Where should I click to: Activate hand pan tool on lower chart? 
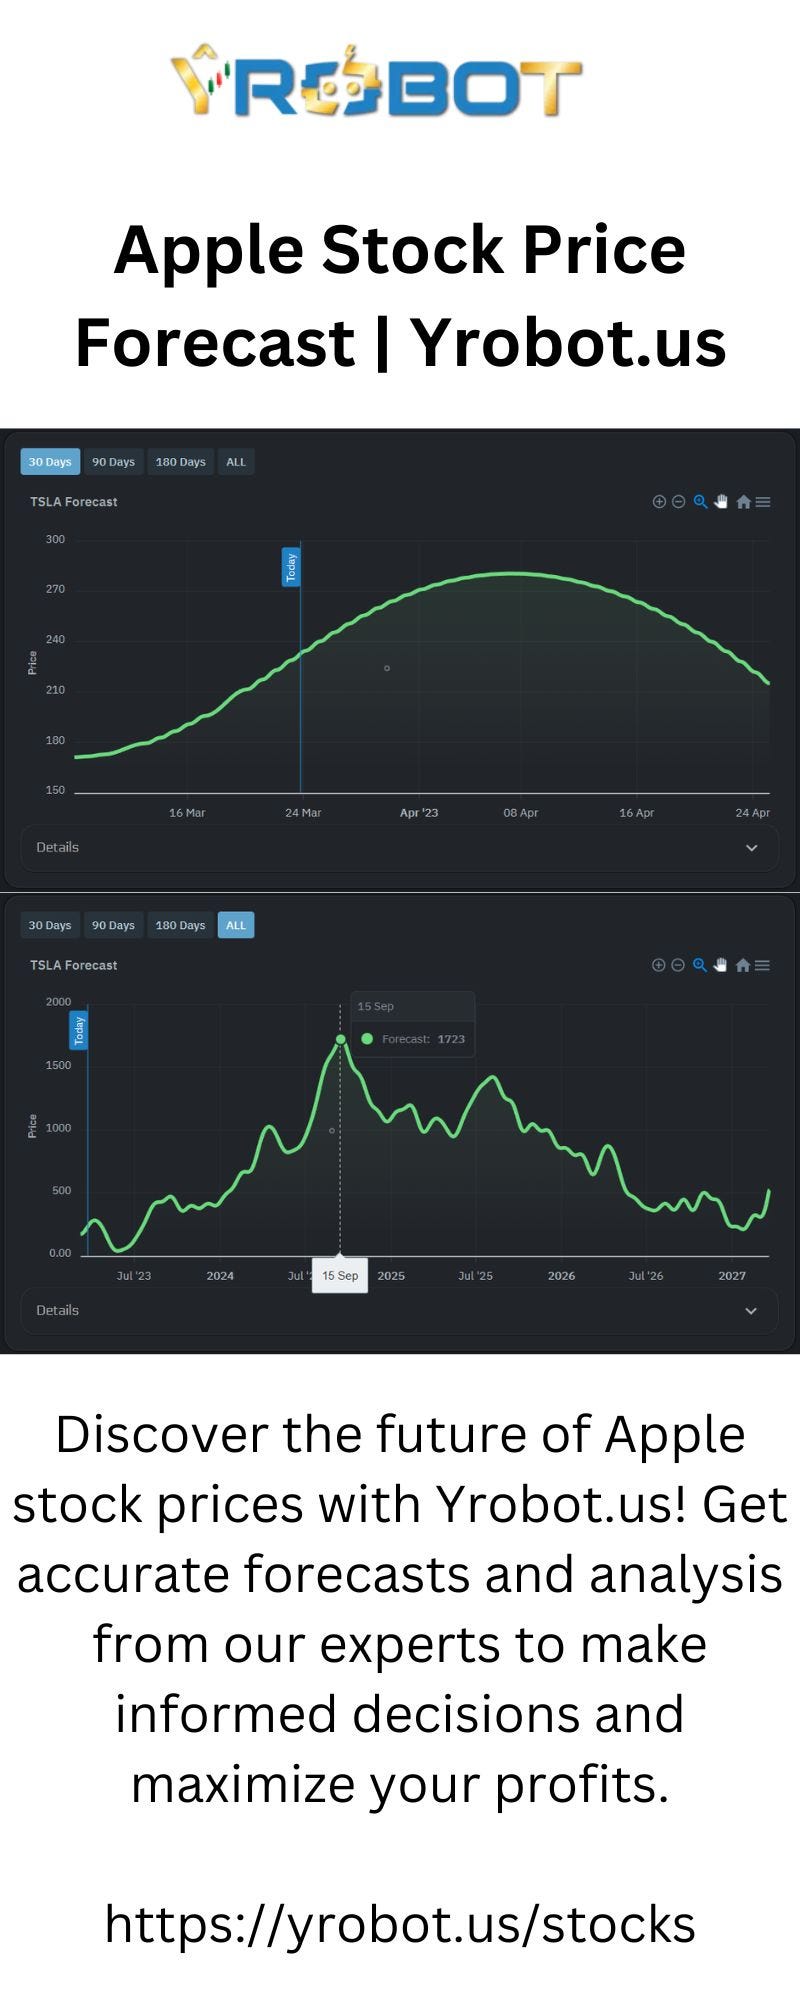(721, 965)
